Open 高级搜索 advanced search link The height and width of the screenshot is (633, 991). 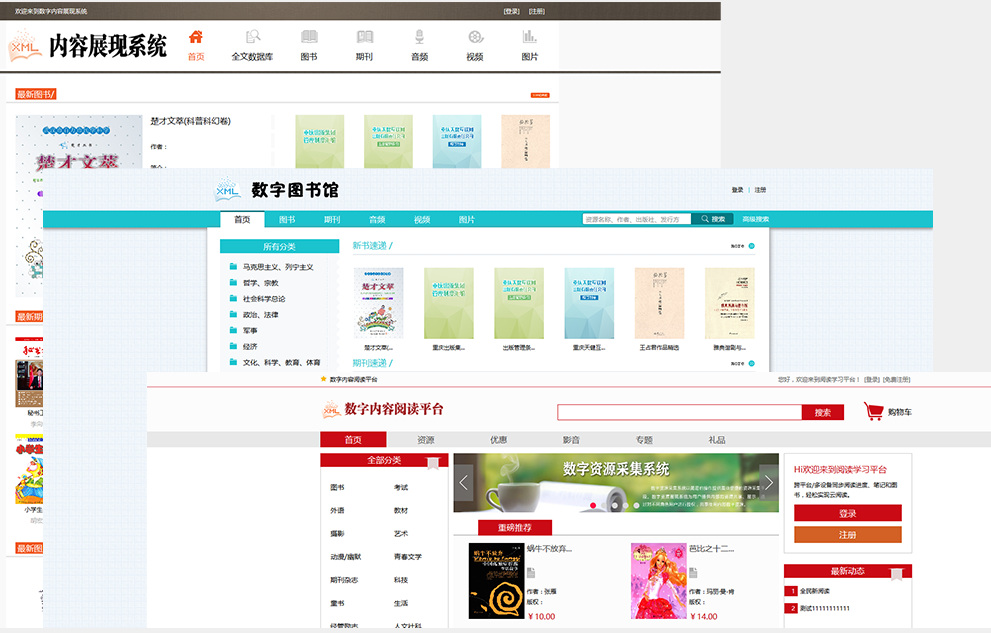(755, 219)
